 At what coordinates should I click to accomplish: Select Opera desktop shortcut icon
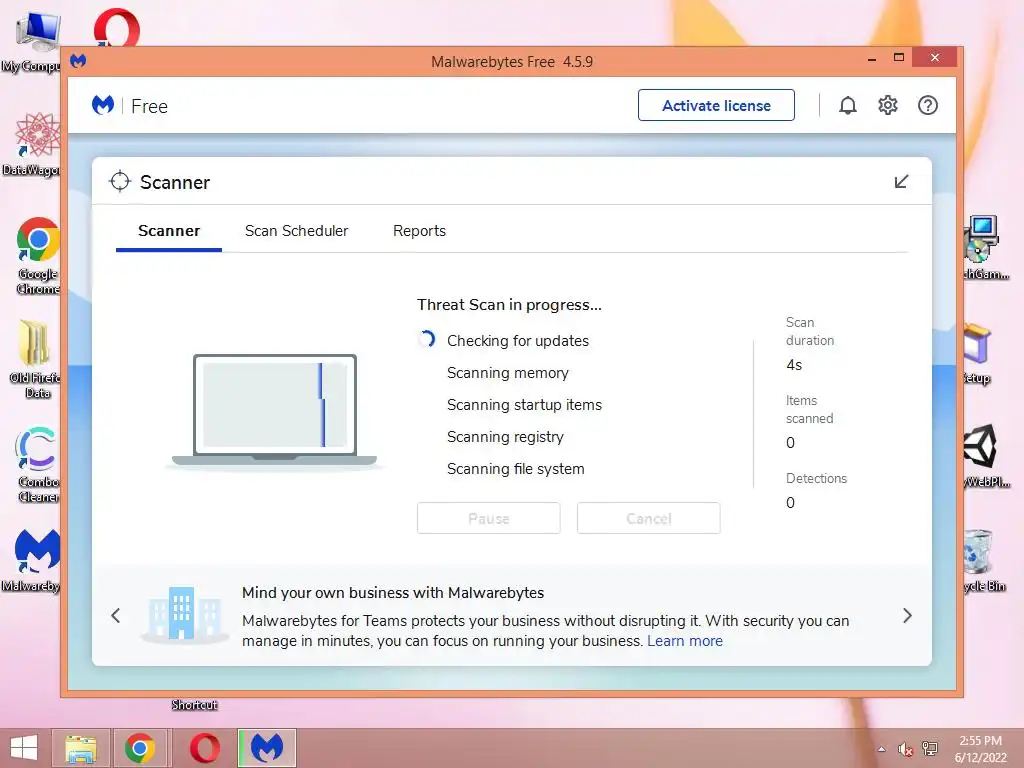click(116, 27)
